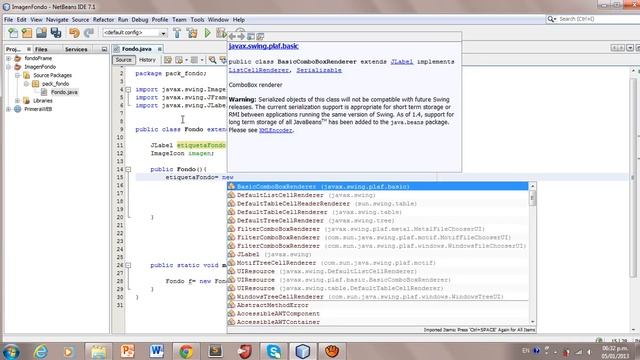
Task: Open Microsoft Word from the taskbar
Action: tap(157, 351)
